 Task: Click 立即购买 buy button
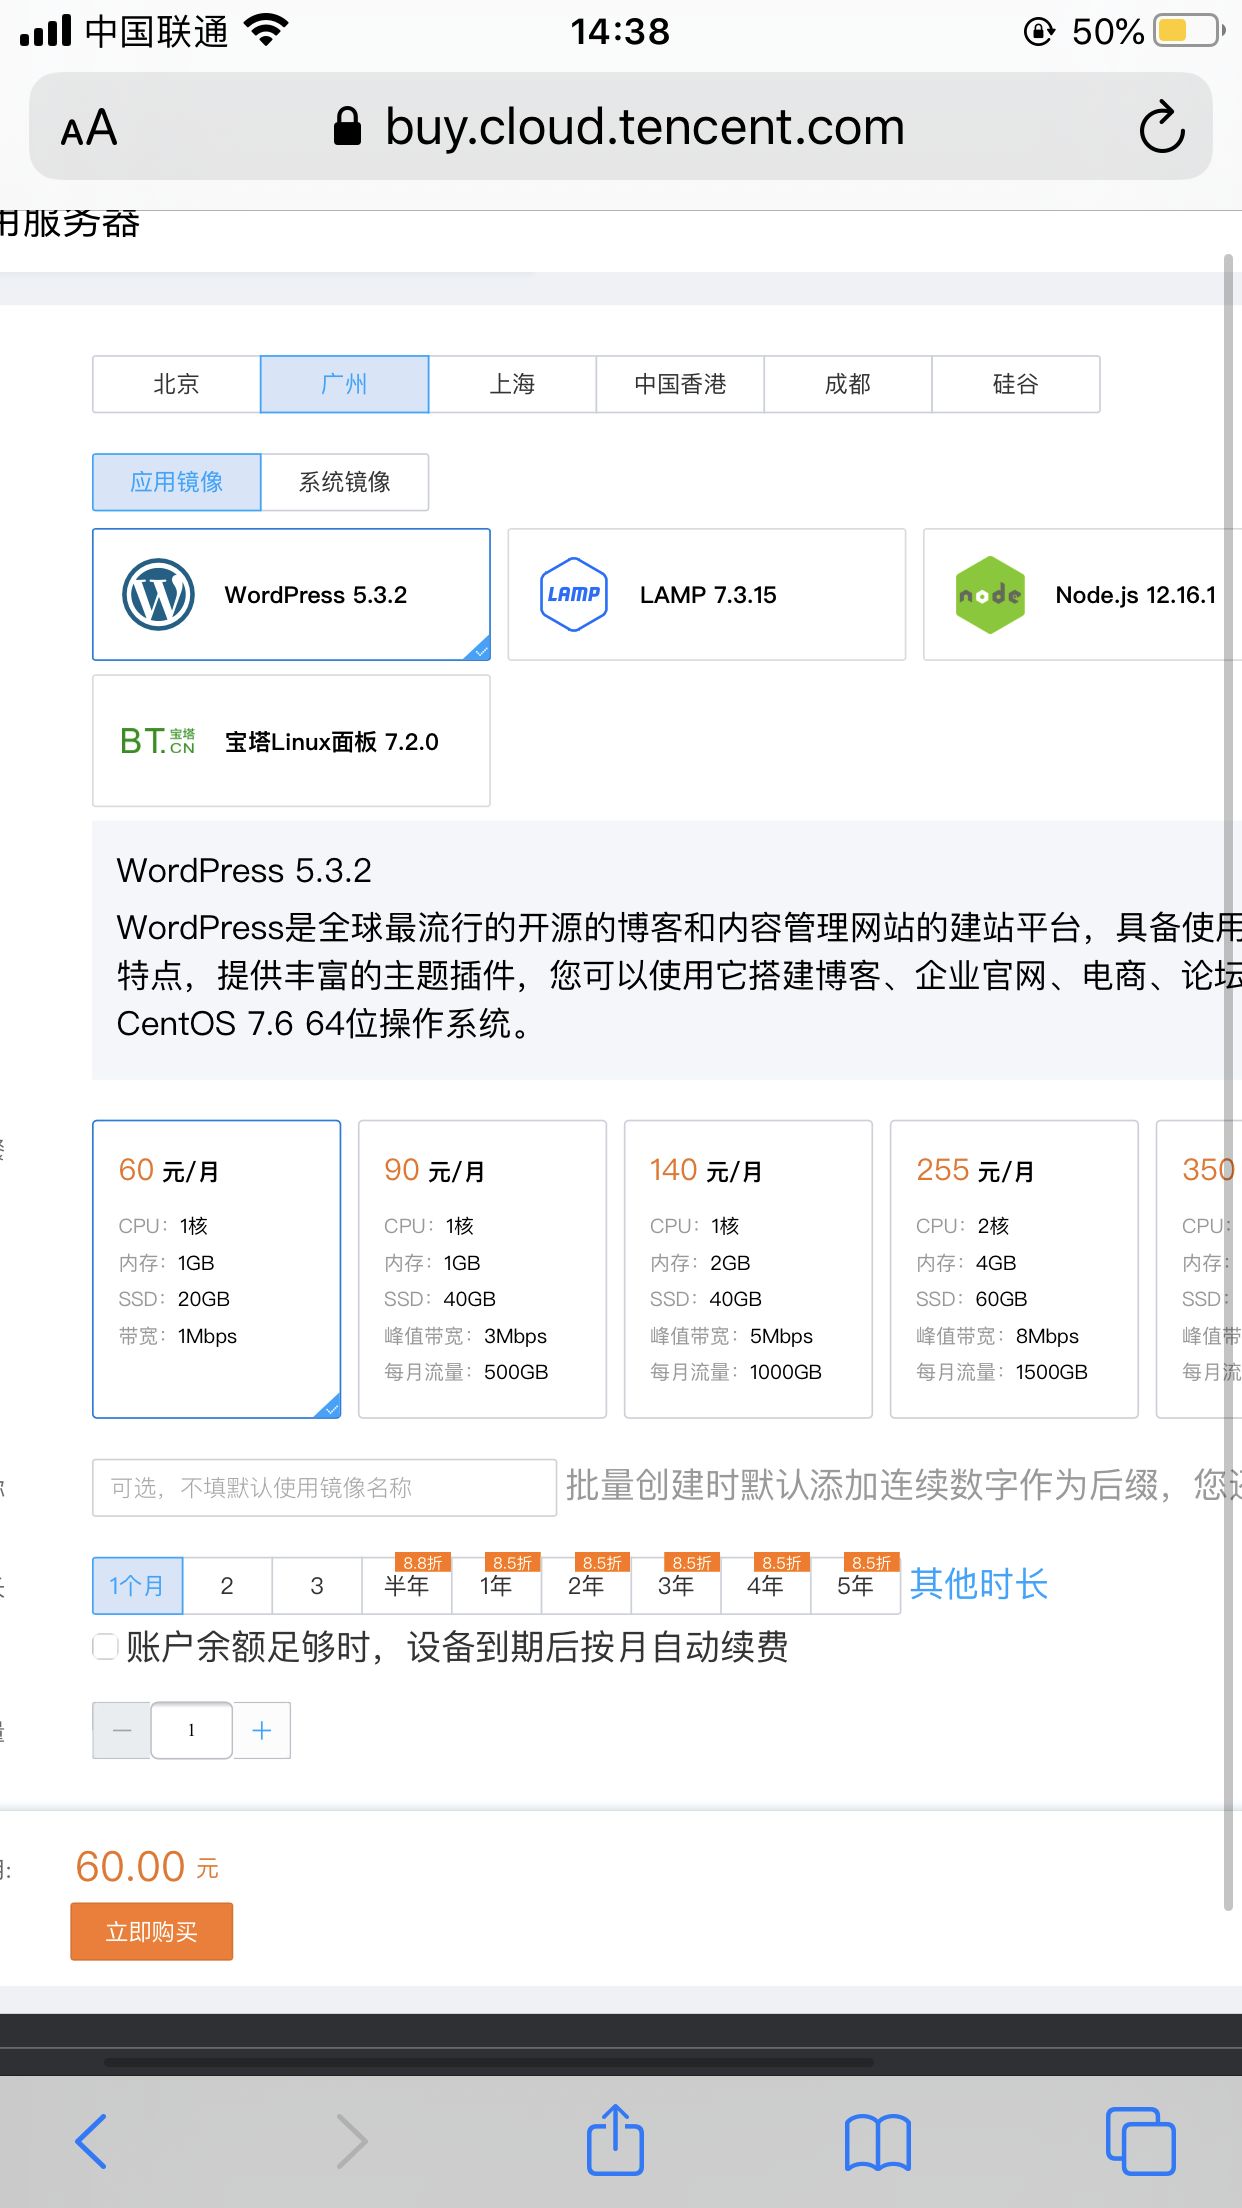point(152,1932)
